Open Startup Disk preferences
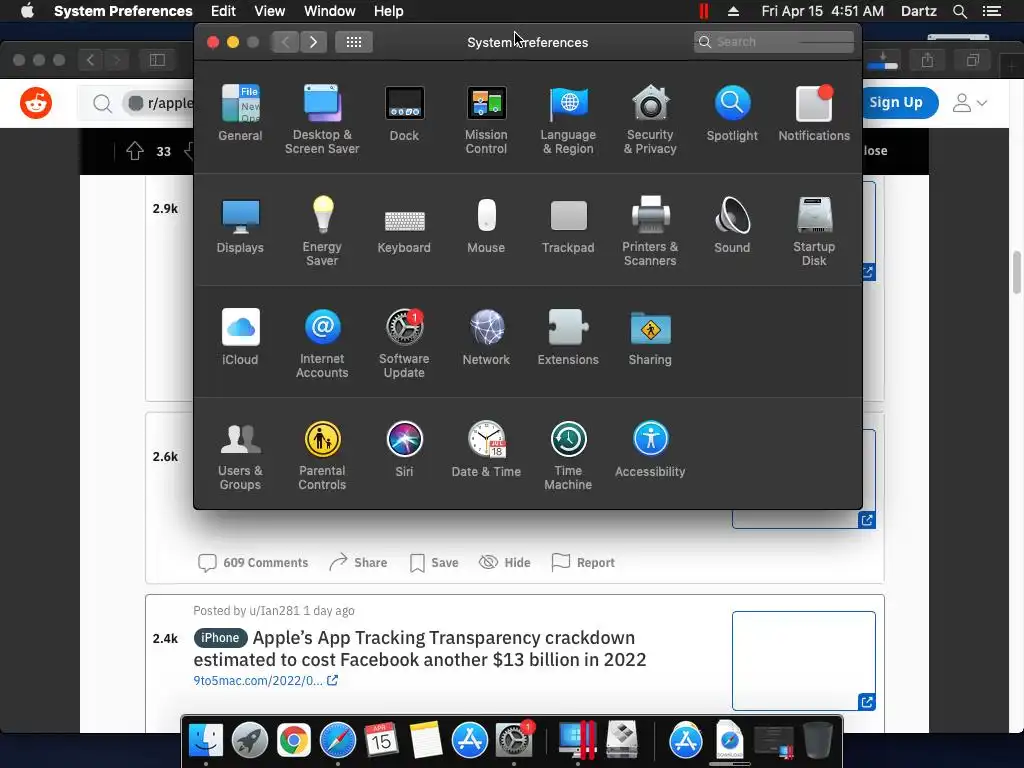 coord(814,231)
